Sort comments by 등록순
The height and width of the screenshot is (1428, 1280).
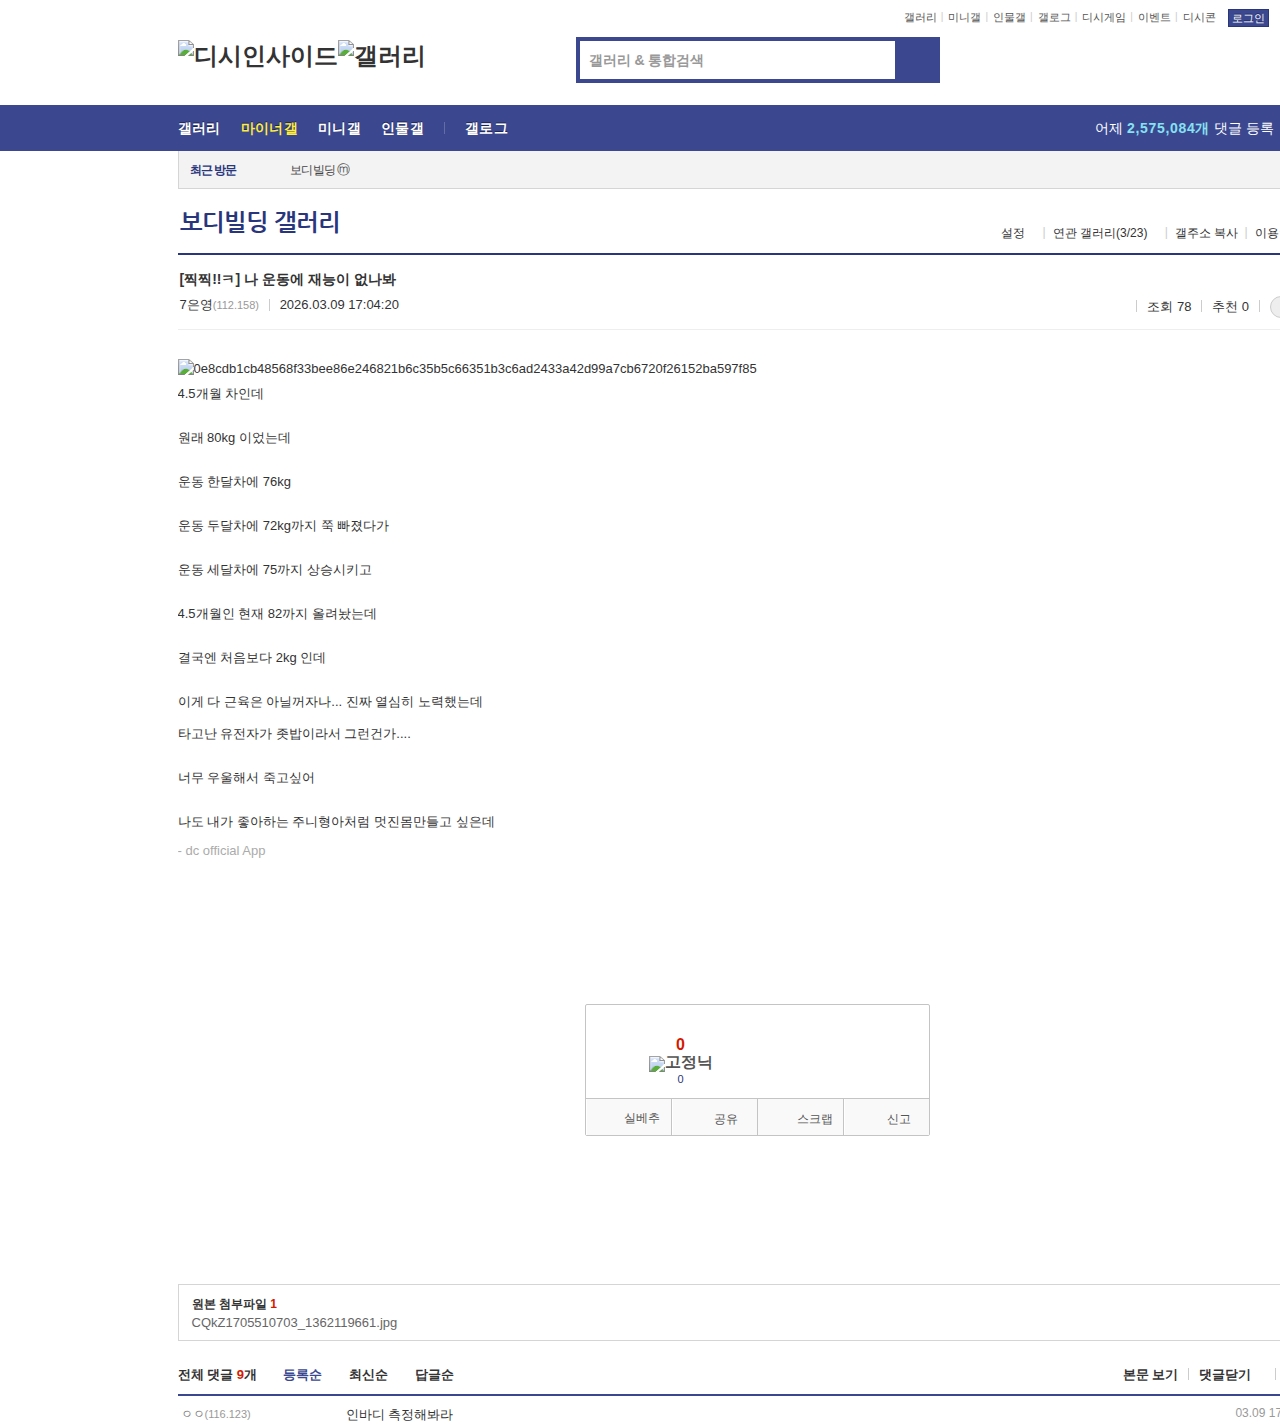(302, 1375)
